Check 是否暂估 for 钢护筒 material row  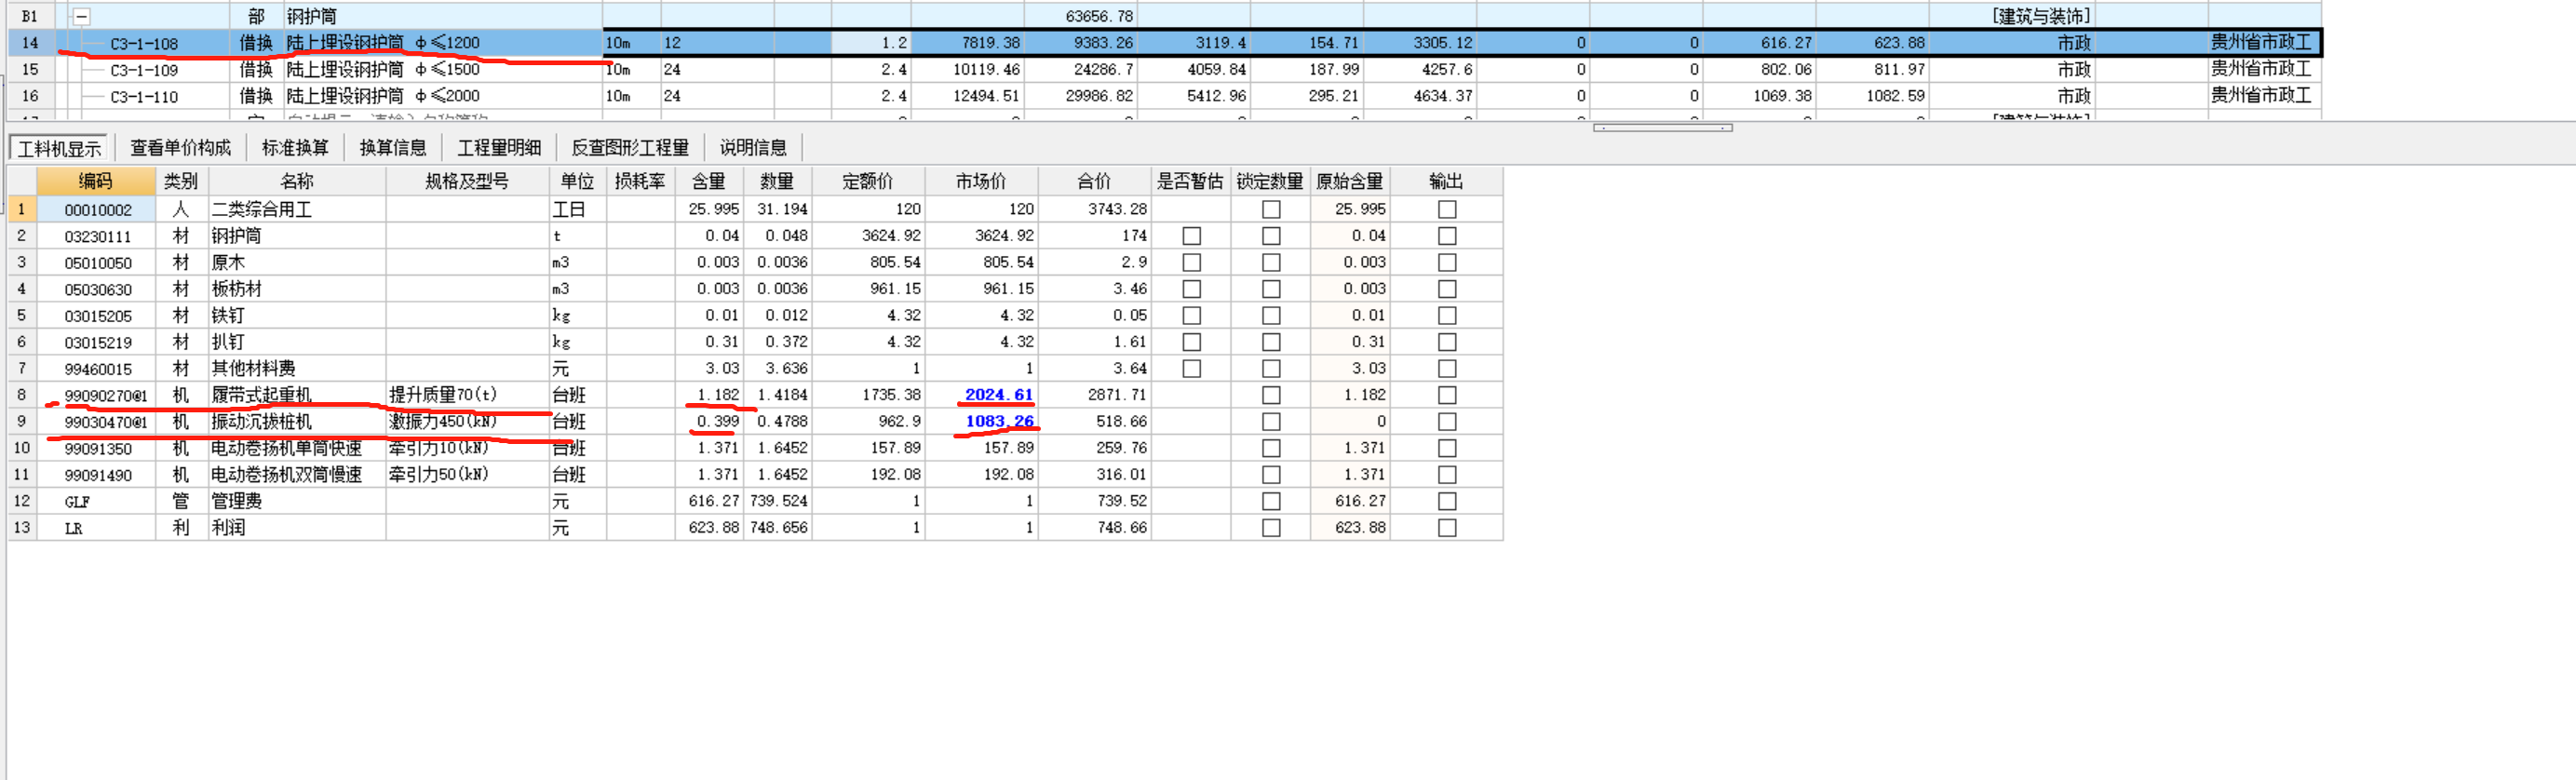[1191, 236]
